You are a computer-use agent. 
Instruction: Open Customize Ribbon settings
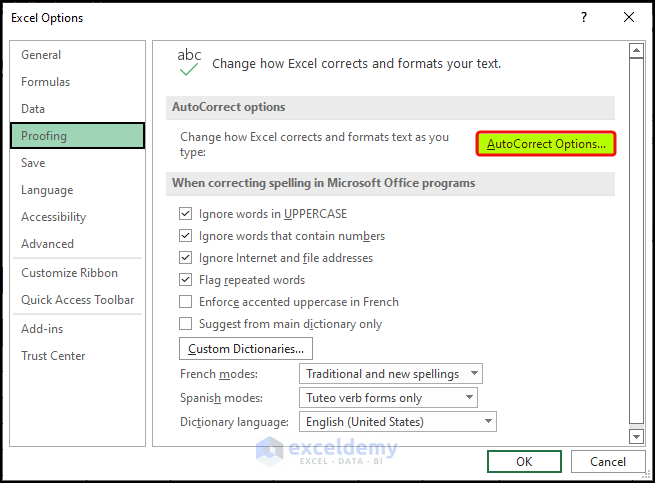[77, 273]
